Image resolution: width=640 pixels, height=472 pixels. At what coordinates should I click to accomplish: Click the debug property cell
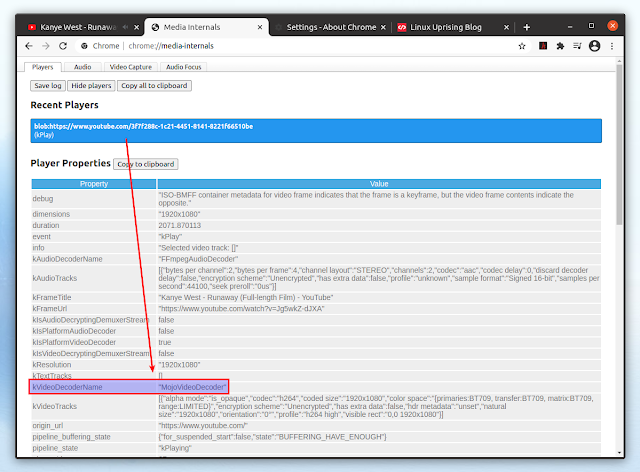tap(94, 199)
